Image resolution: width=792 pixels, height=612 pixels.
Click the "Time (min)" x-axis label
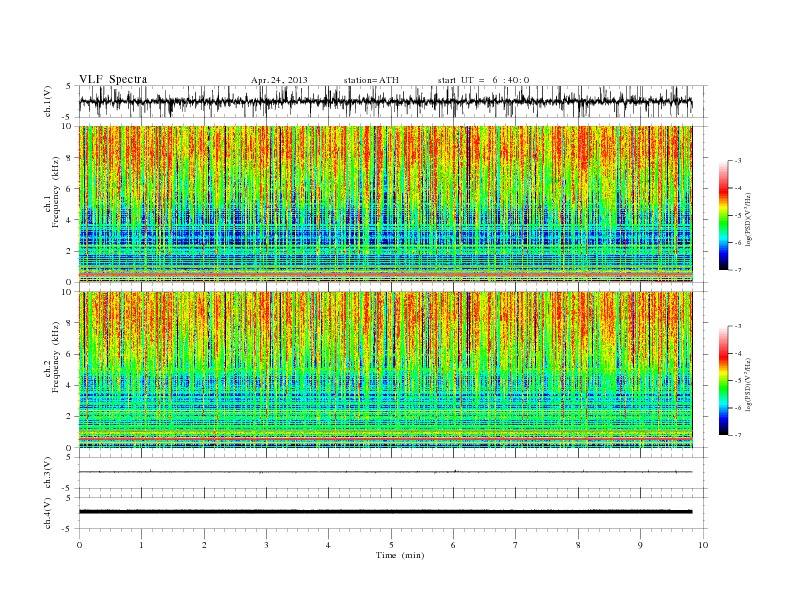point(400,555)
